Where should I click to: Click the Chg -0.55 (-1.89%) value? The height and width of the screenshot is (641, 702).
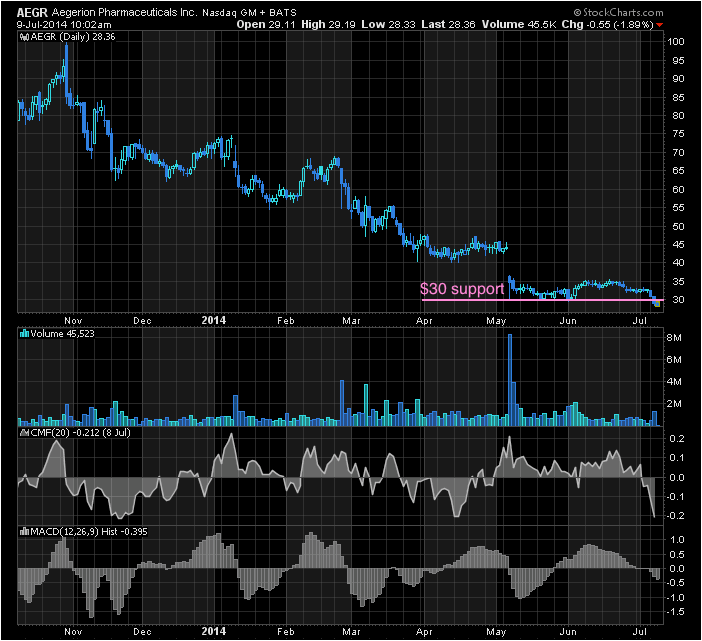tap(608, 25)
